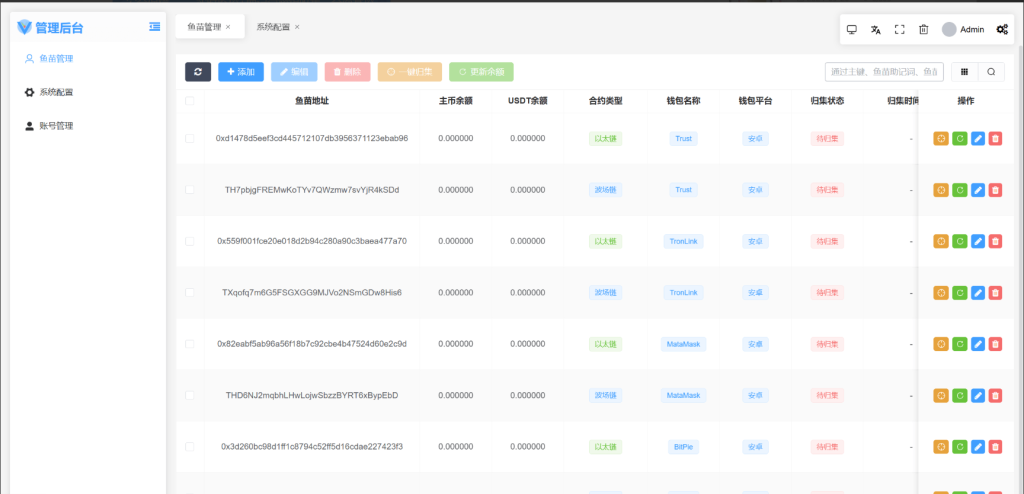Click the 安卓 tag in THD6NJ2mqbh row

[x=756, y=395]
